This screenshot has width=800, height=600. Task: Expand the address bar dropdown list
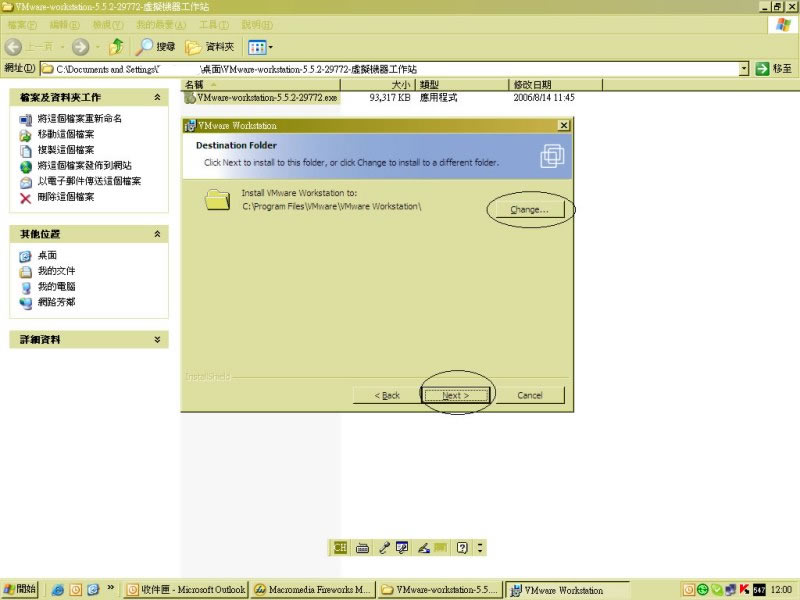click(x=744, y=69)
